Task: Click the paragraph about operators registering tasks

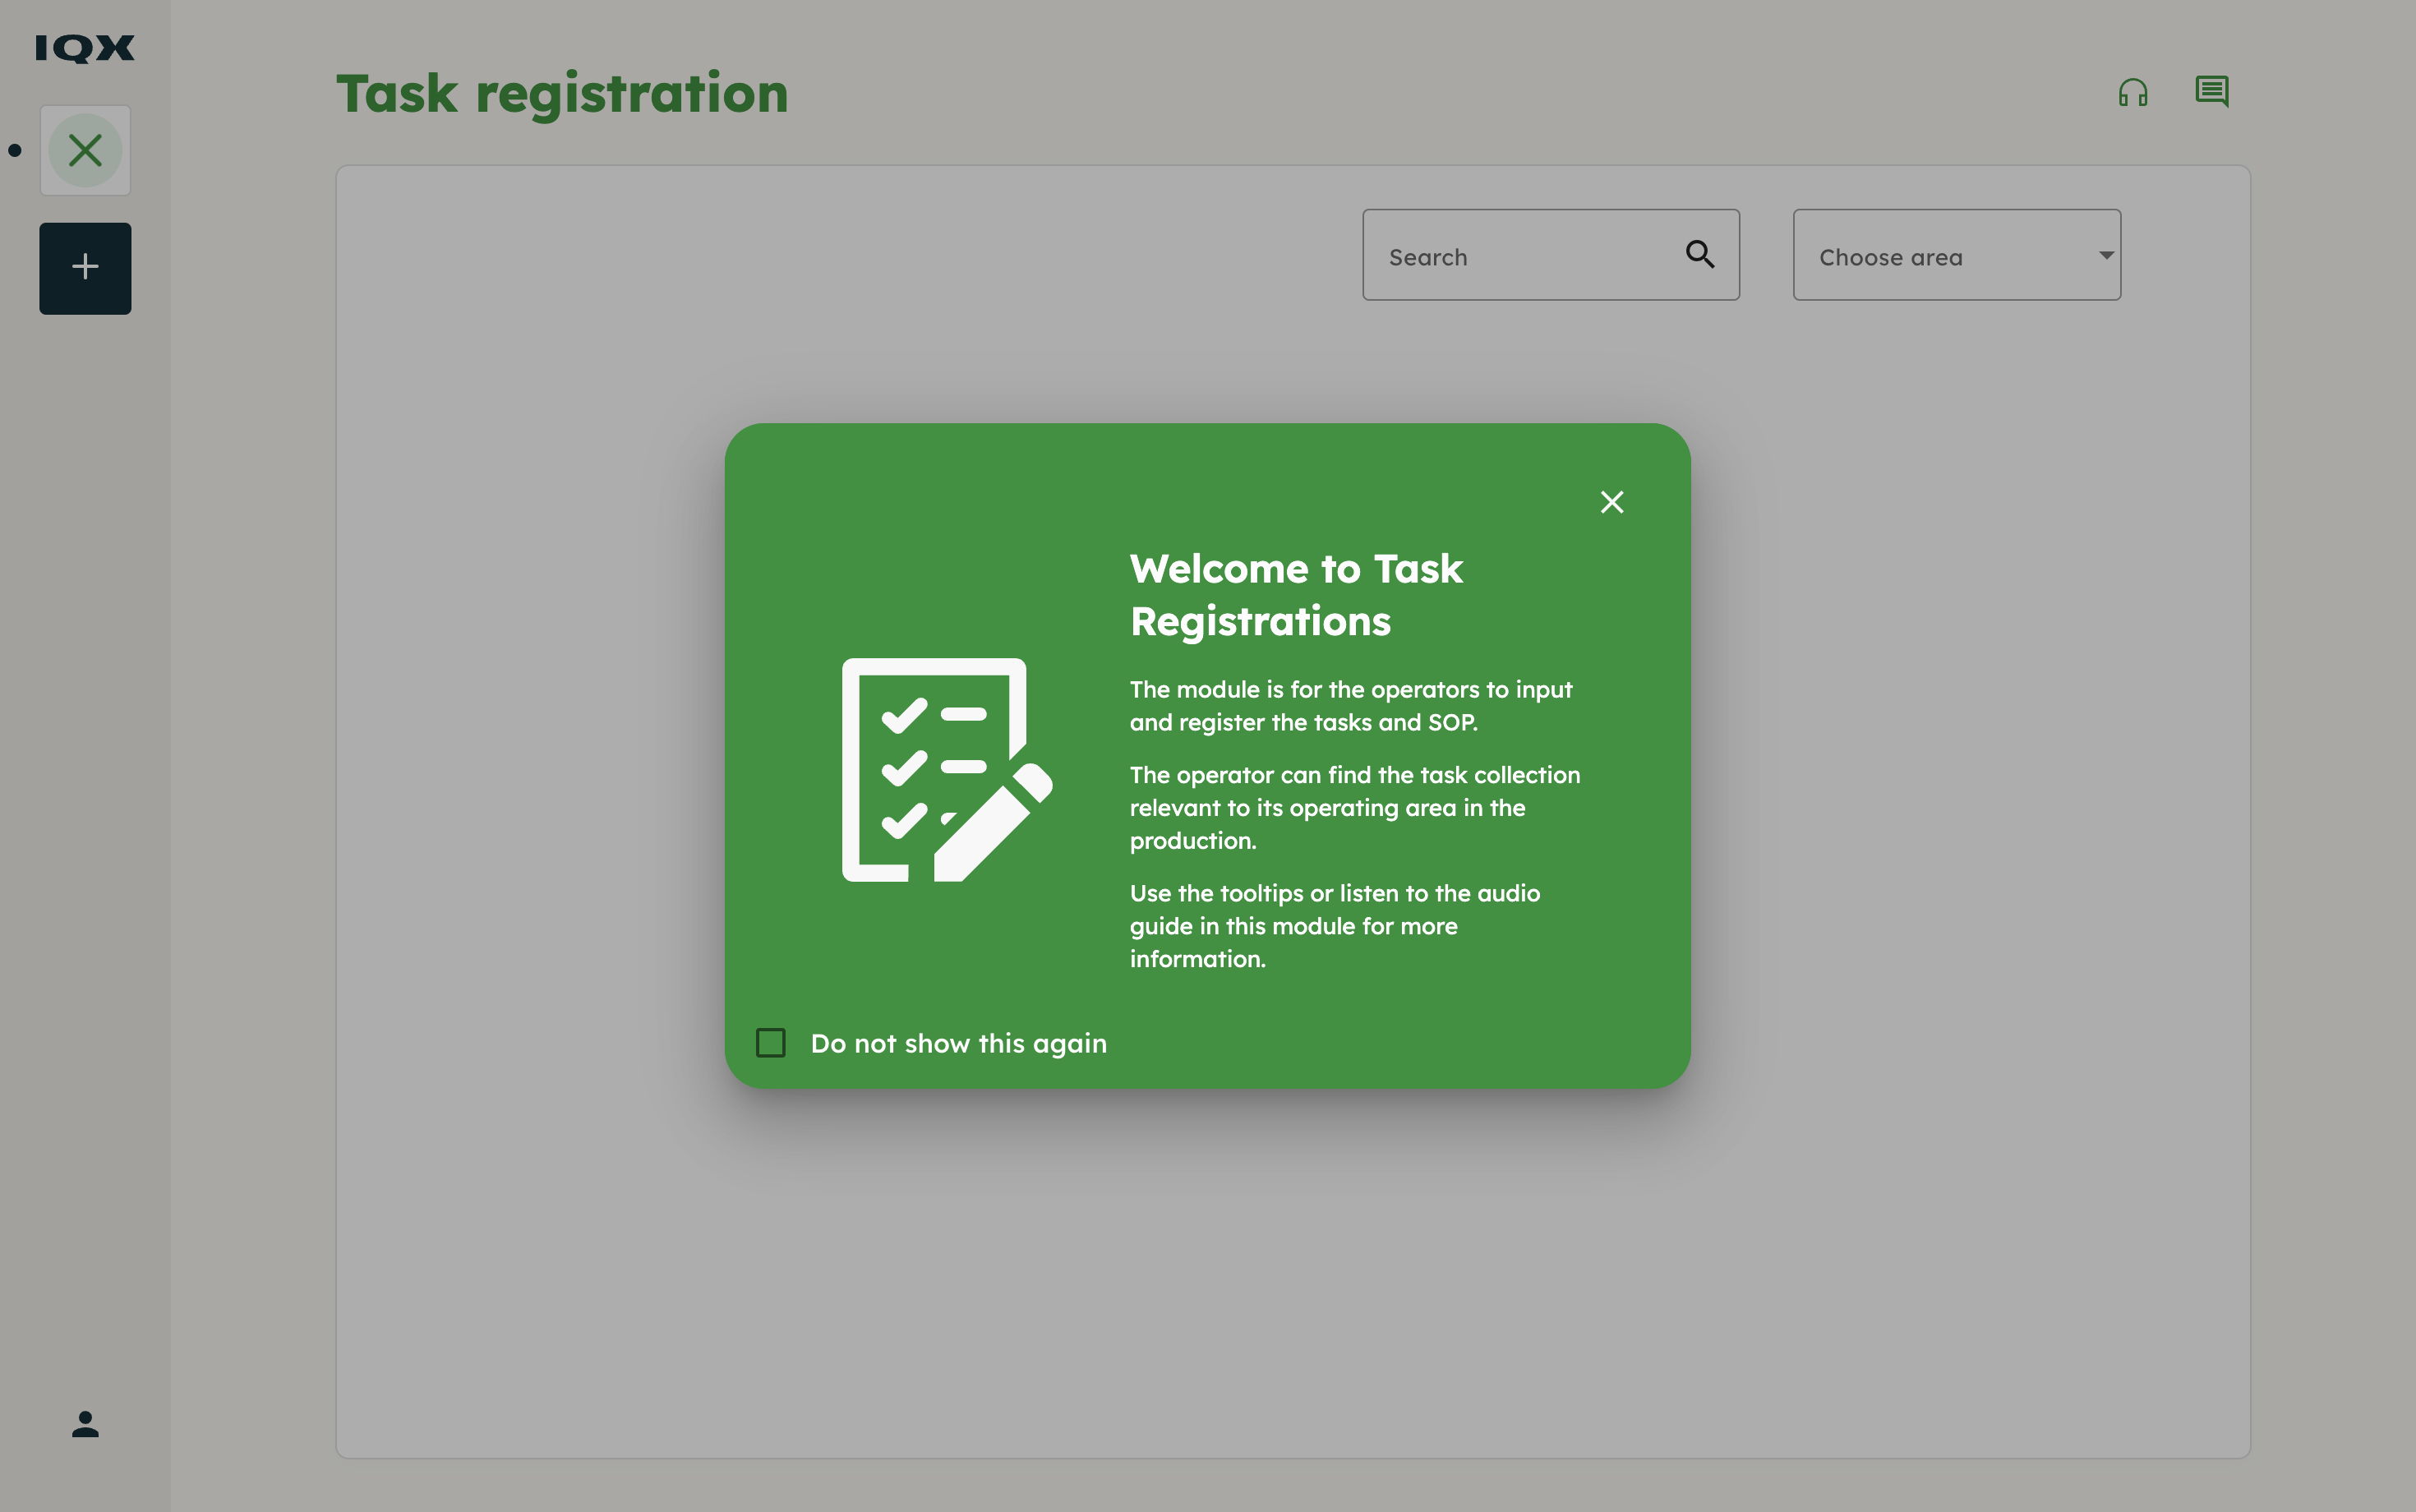Action: pos(1350,706)
